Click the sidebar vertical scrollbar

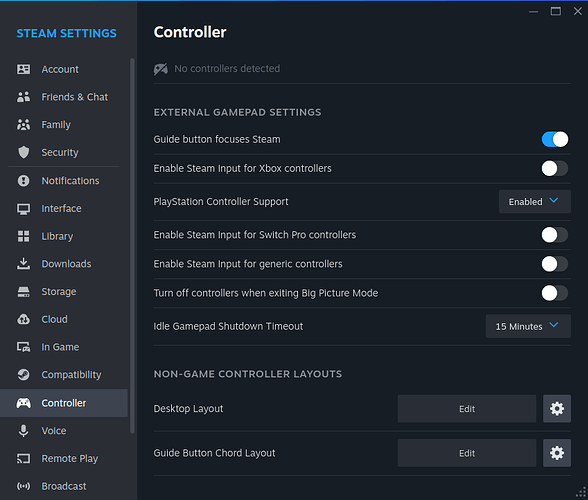click(132, 246)
